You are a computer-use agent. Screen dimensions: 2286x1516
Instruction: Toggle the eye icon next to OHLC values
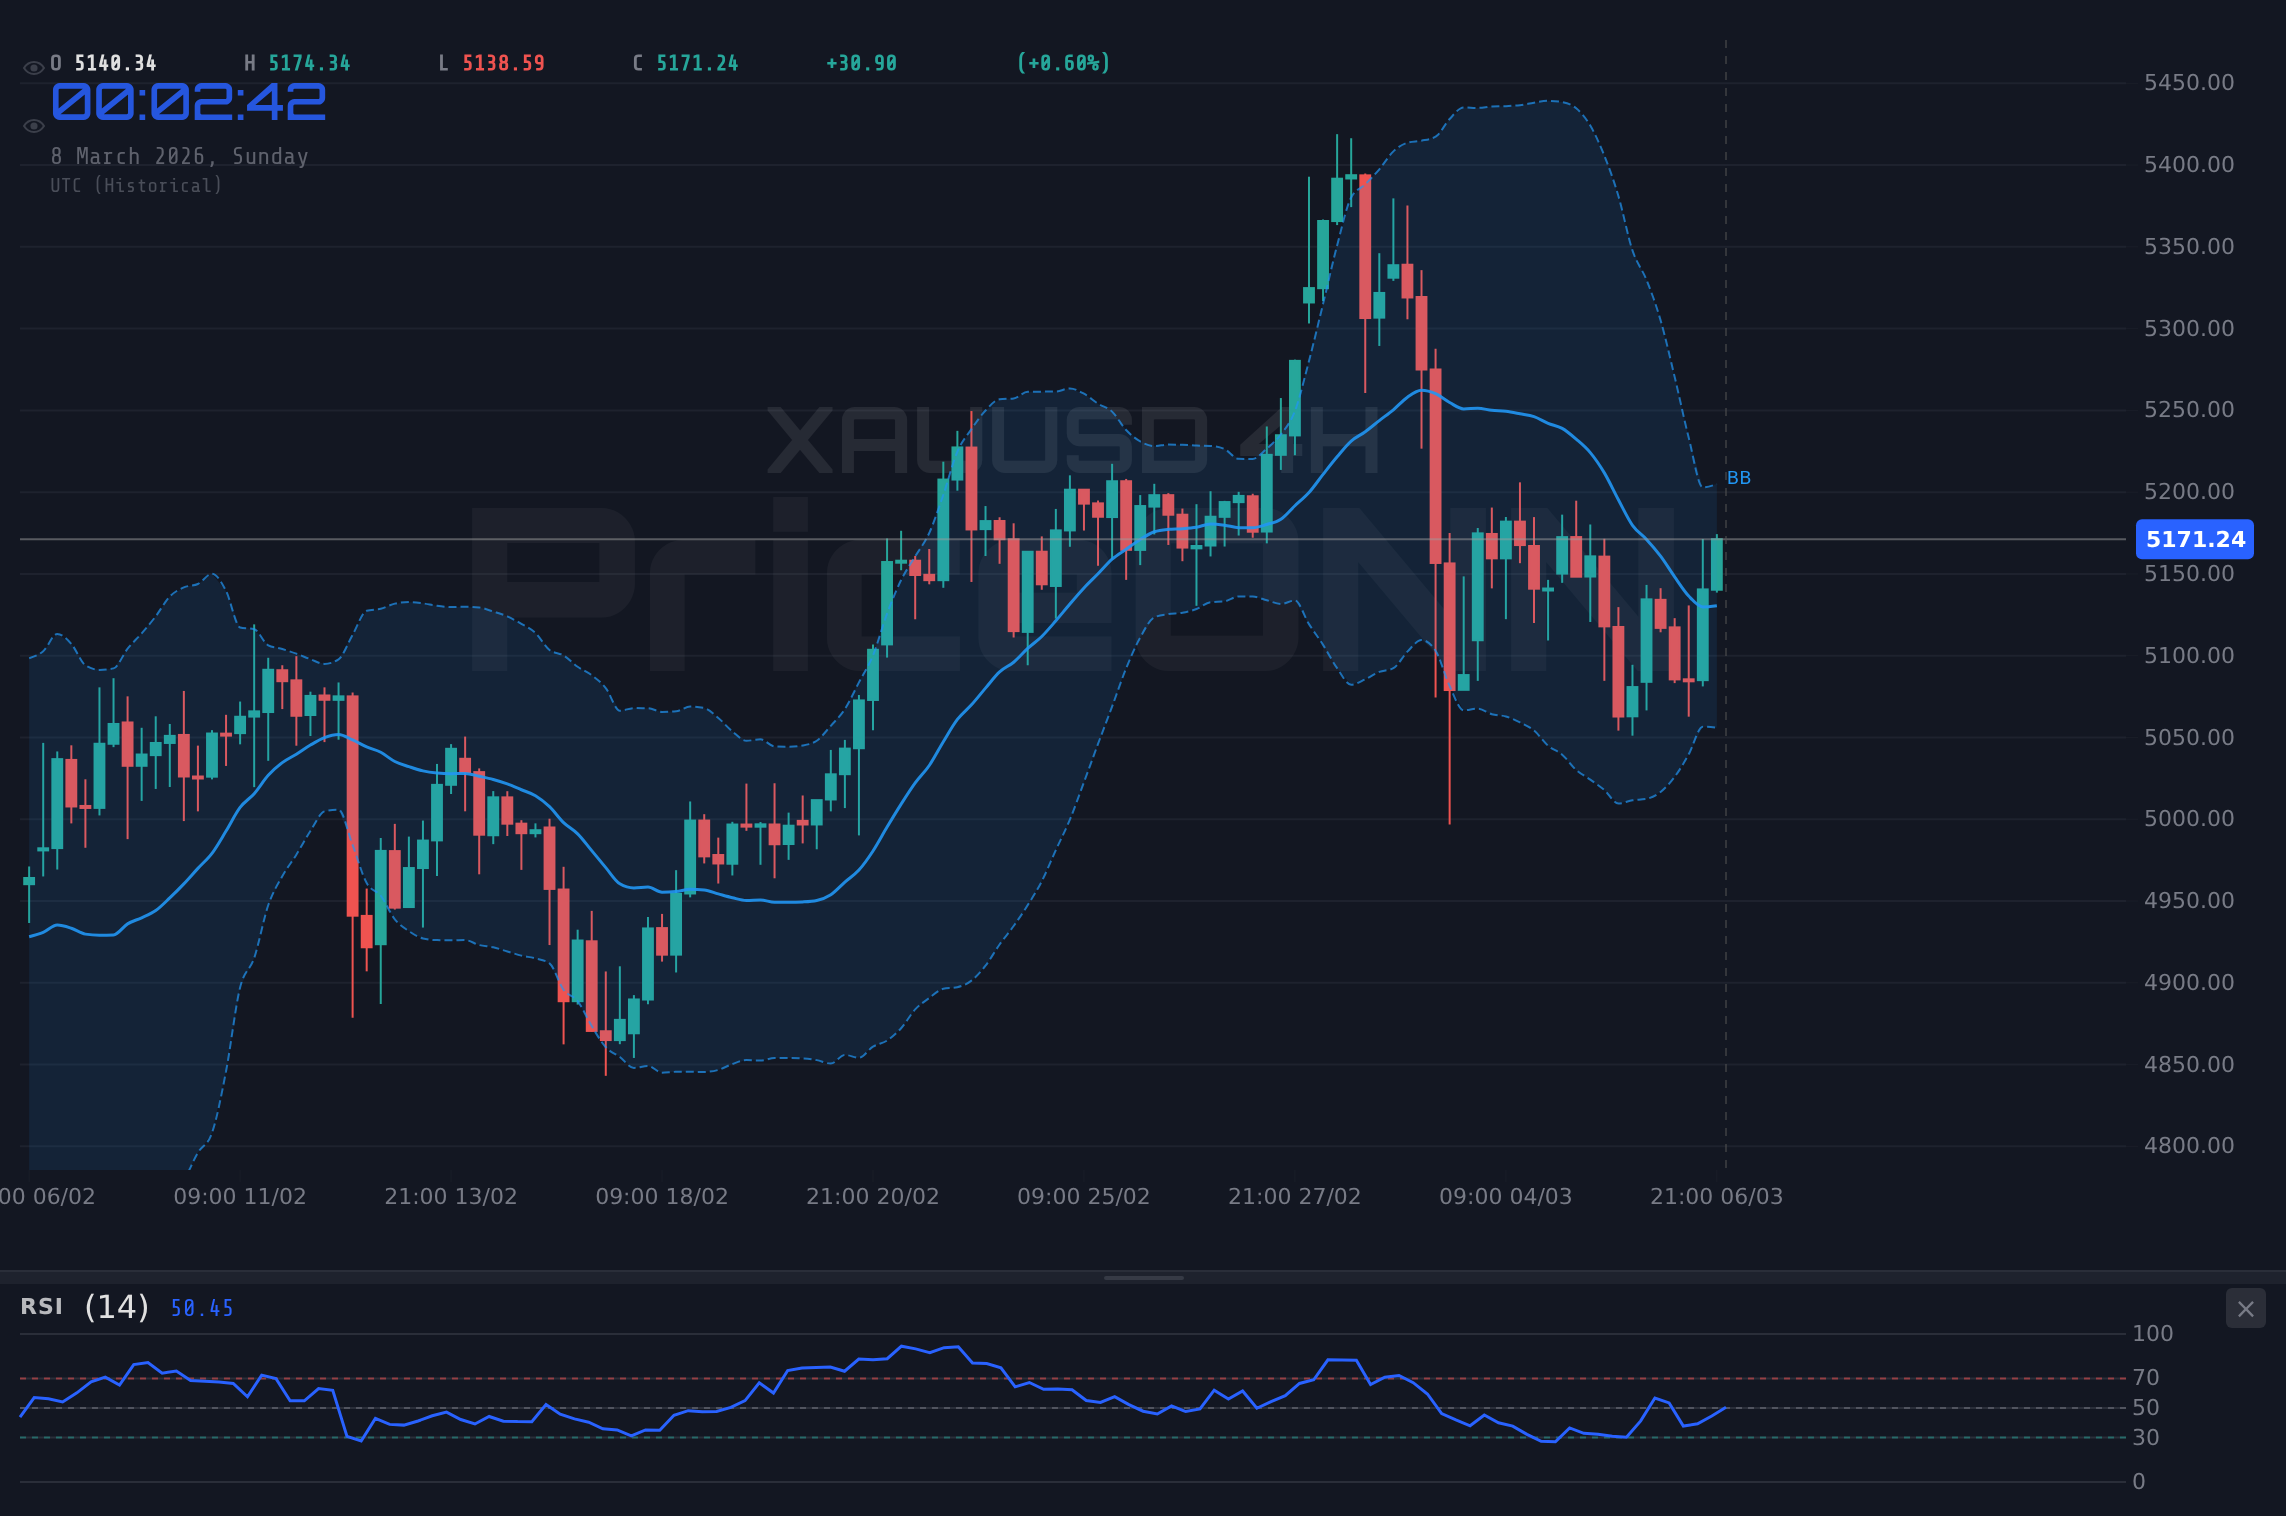click(33, 68)
